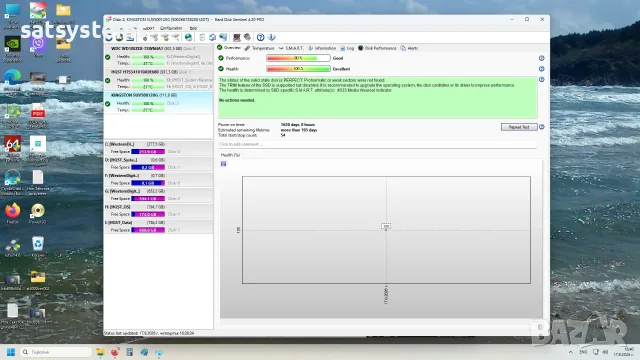This screenshot has width=640, height=360.
Task: Select the F: partition entry
Action: (x=158, y=179)
